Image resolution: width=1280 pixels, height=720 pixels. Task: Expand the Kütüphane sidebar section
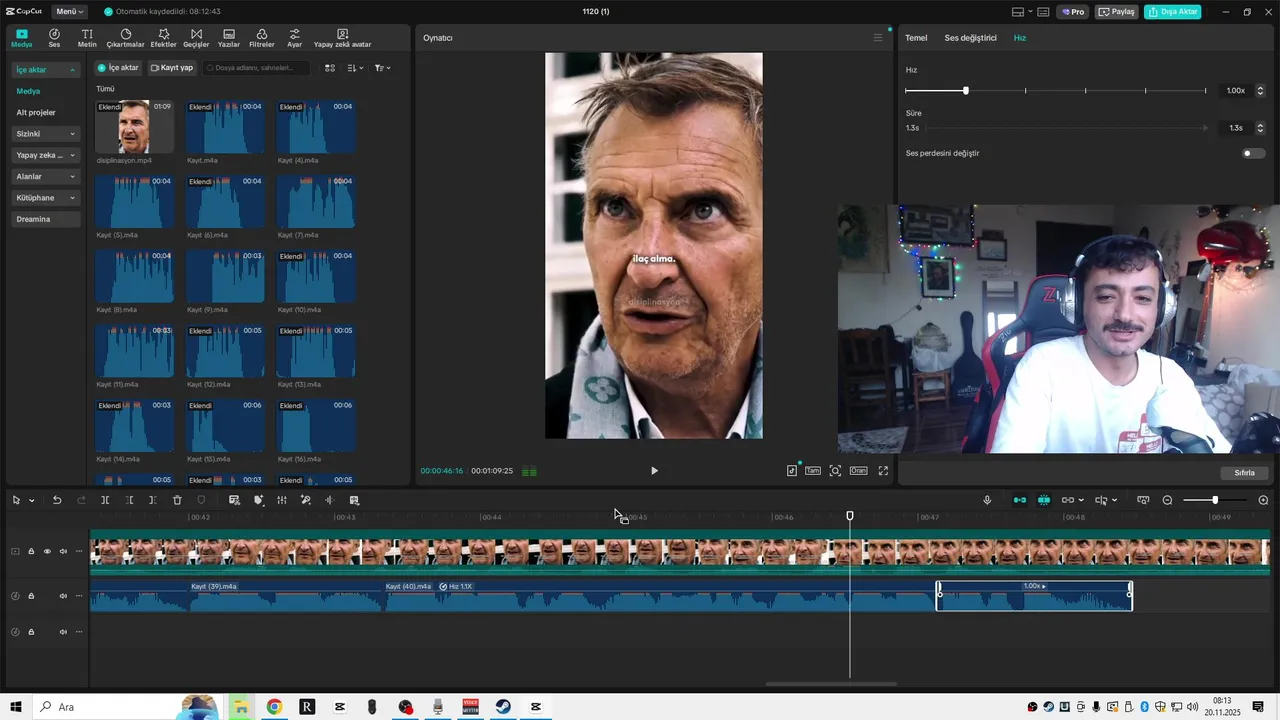[x=46, y=198]
